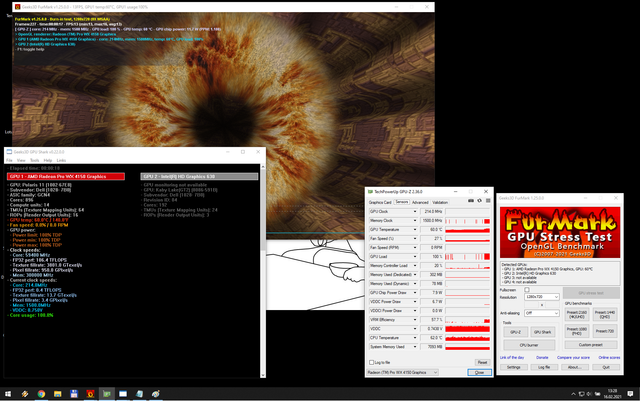
Task: Click the GPU-Z taskbar icon
Action: 107,394
